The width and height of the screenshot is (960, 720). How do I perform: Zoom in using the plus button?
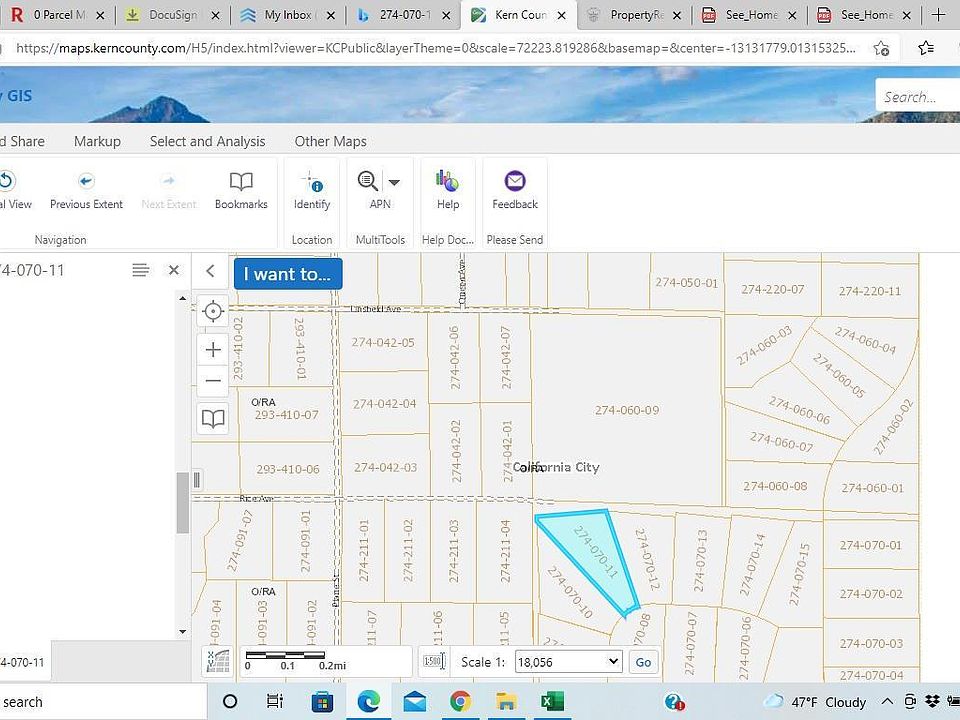(x=212, y=349)
